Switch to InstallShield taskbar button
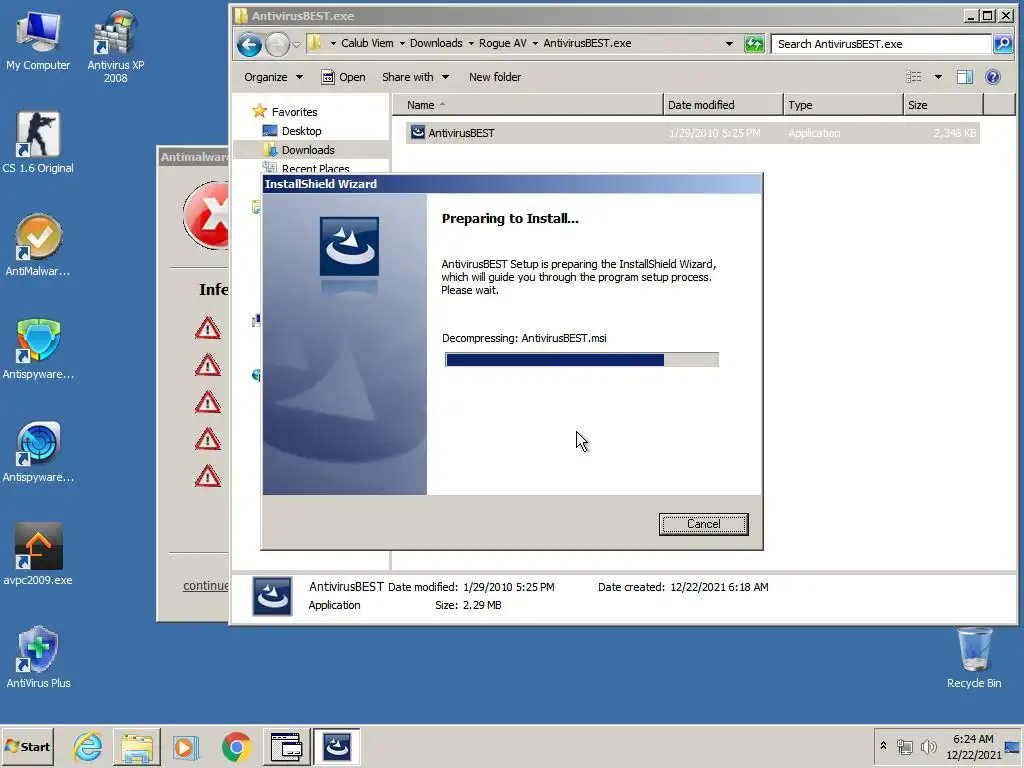The width and height of the screenshot is (1024, 768). [336, 746]
